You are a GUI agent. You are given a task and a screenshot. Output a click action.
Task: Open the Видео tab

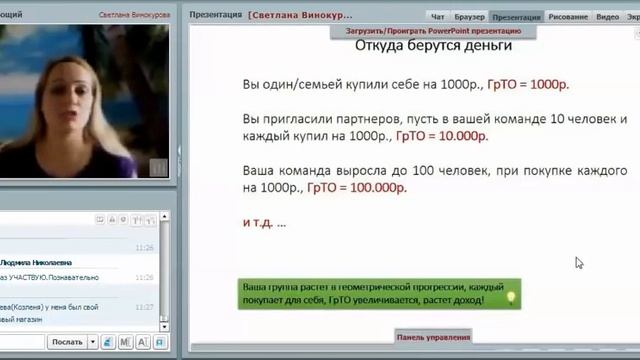tap(607, 17)
